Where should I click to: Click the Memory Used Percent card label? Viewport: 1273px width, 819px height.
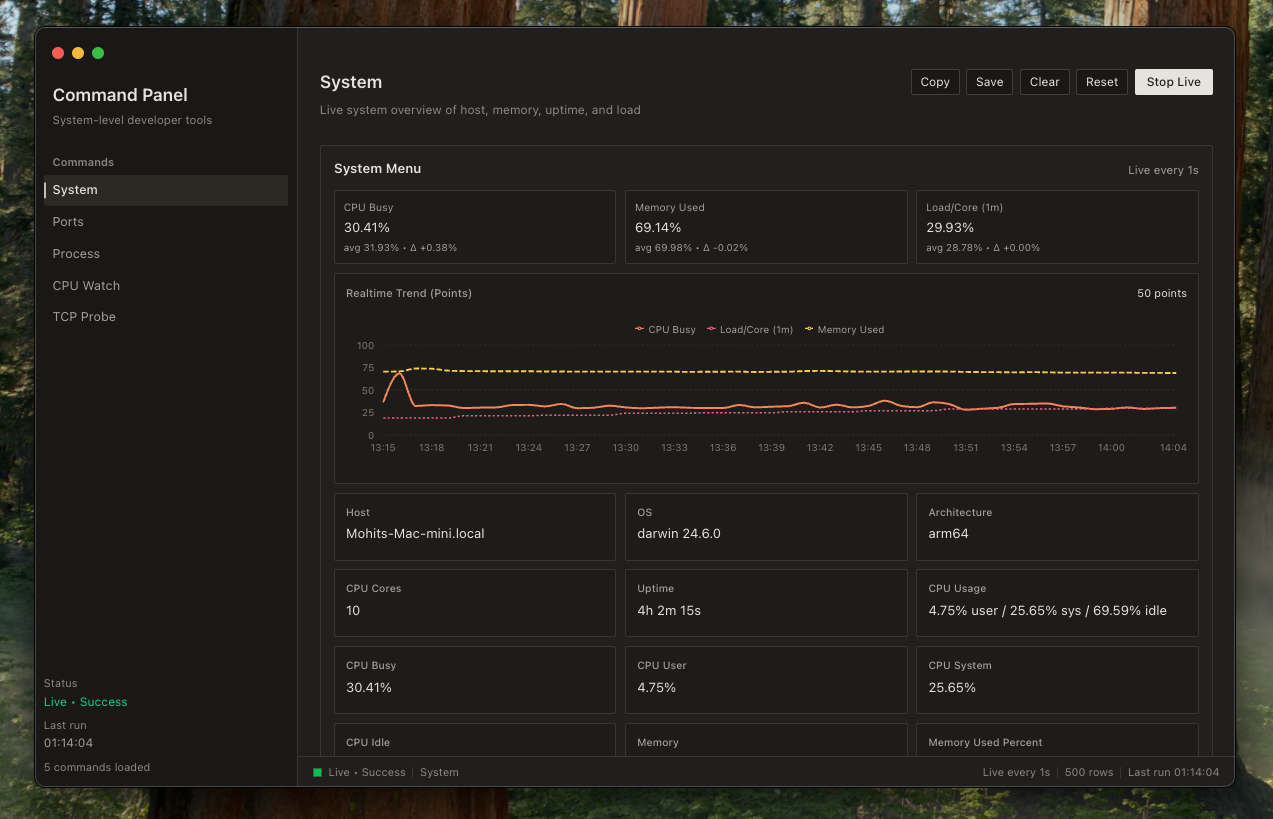[985, 743]
